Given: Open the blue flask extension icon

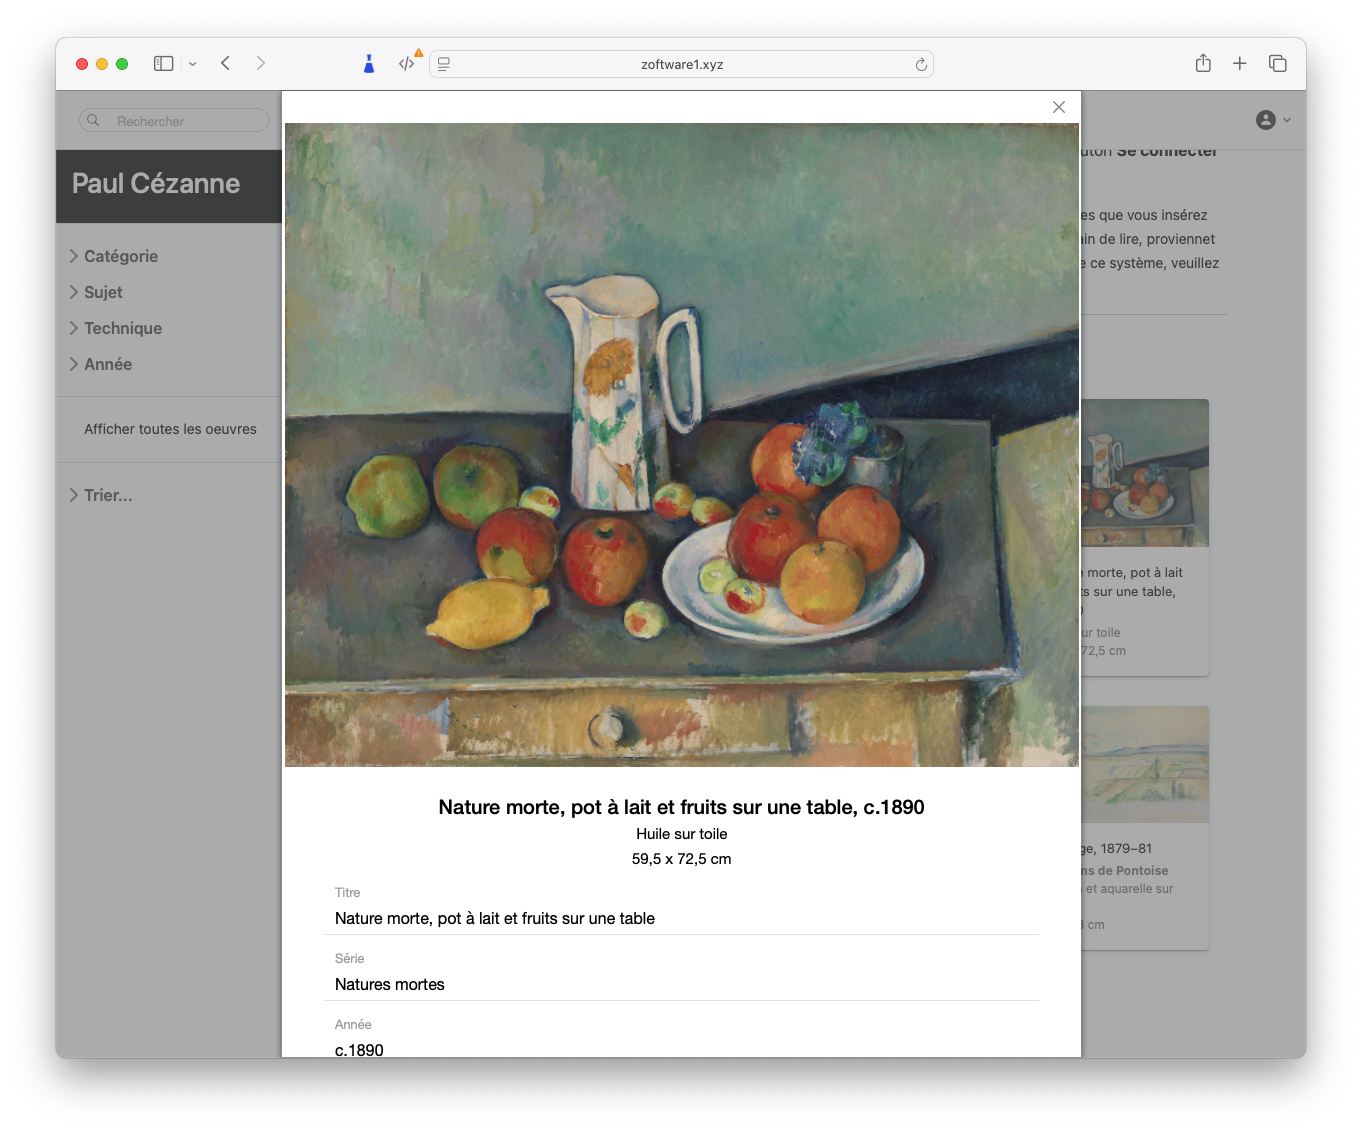Looking at the screenshot, I should [x=369, y=64].
